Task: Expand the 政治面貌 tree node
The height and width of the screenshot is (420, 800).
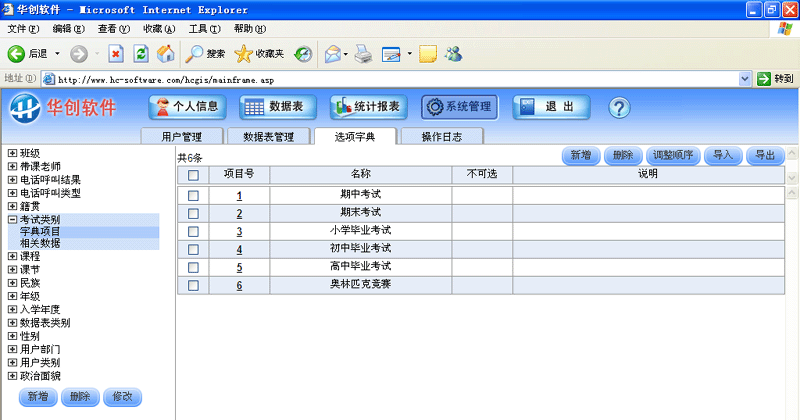Action: pyautogui.click(x=12, y=376)
